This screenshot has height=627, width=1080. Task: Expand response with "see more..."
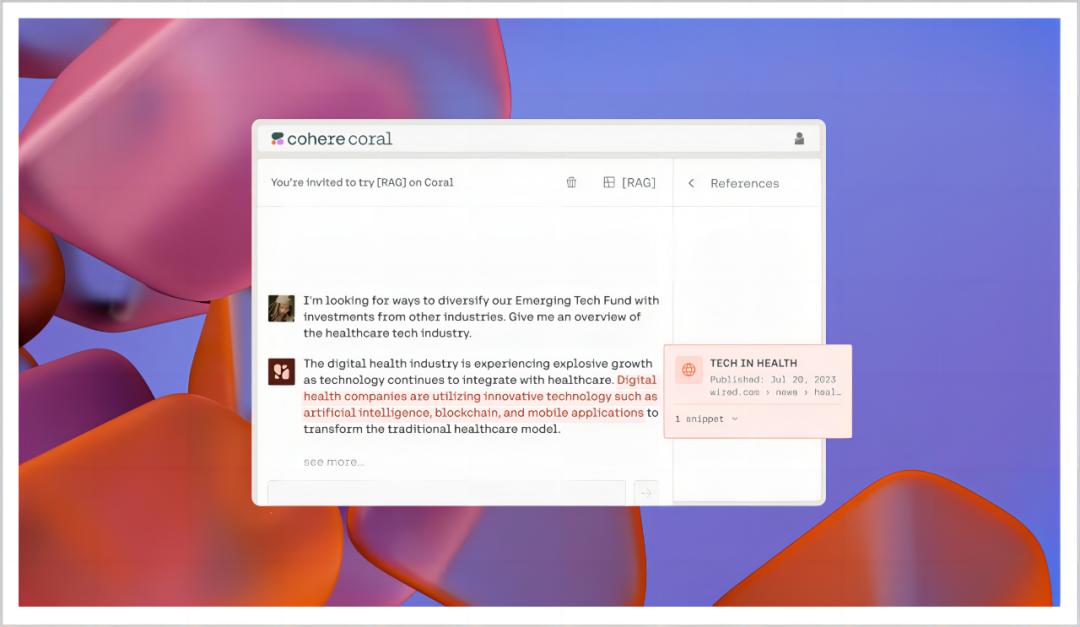(334, 462)
